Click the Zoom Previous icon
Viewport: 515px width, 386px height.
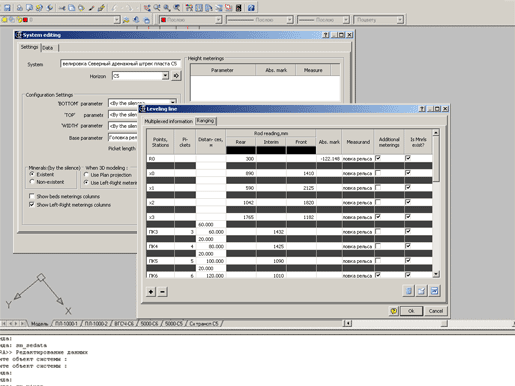[x=177, y=7]
